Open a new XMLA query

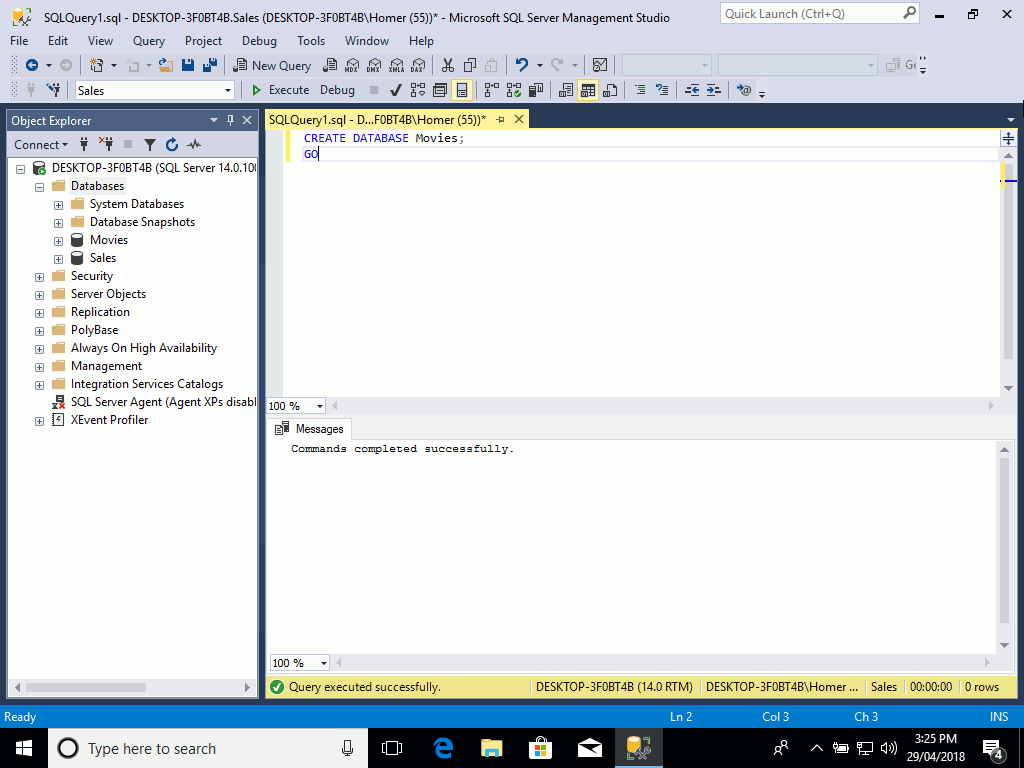click(x=396, y=65)
